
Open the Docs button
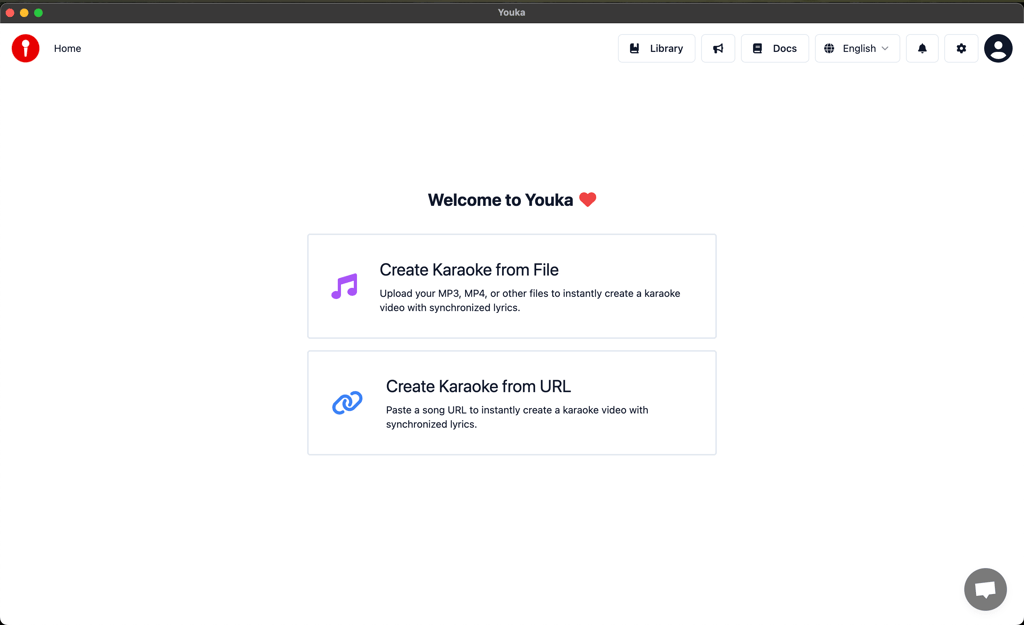click(775, 48)
